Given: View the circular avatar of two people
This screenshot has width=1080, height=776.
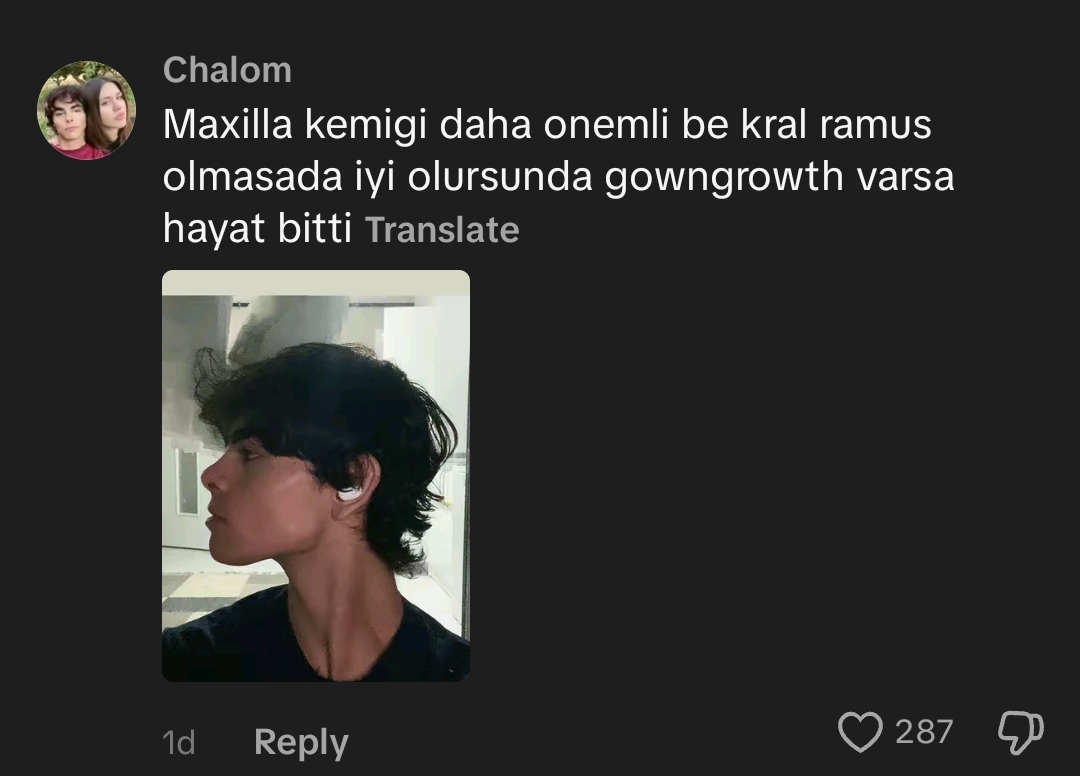Looking at the screenshot, I should tap(86, 110).
